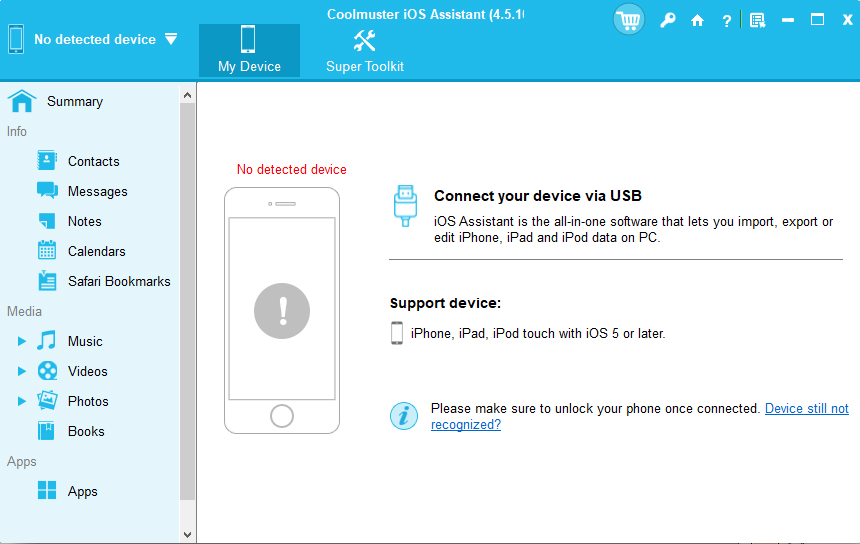
Task: Click the Notes icon in sidebar
Action: [x=47, y=221]
